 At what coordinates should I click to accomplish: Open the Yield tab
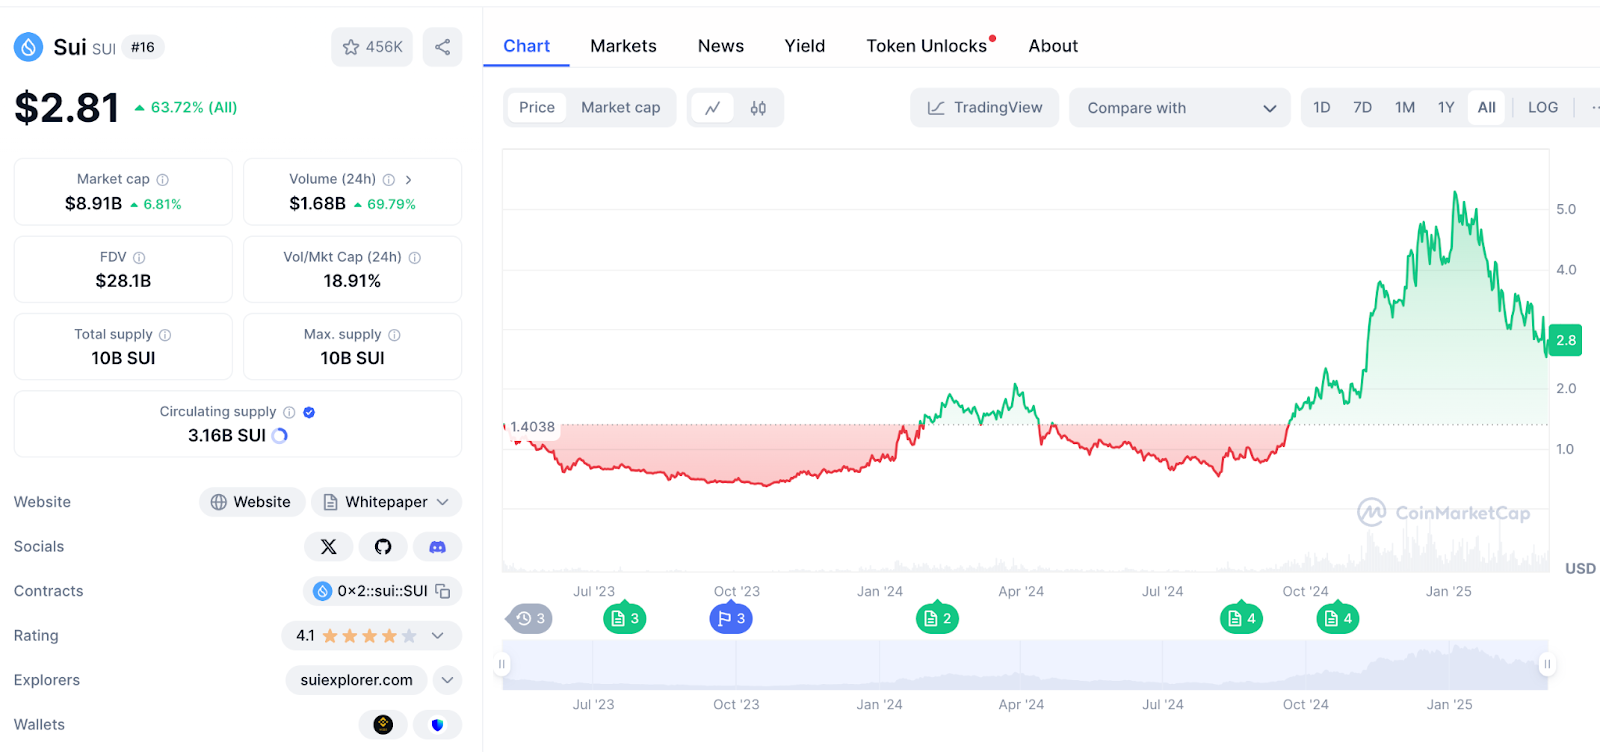(805, 46)
